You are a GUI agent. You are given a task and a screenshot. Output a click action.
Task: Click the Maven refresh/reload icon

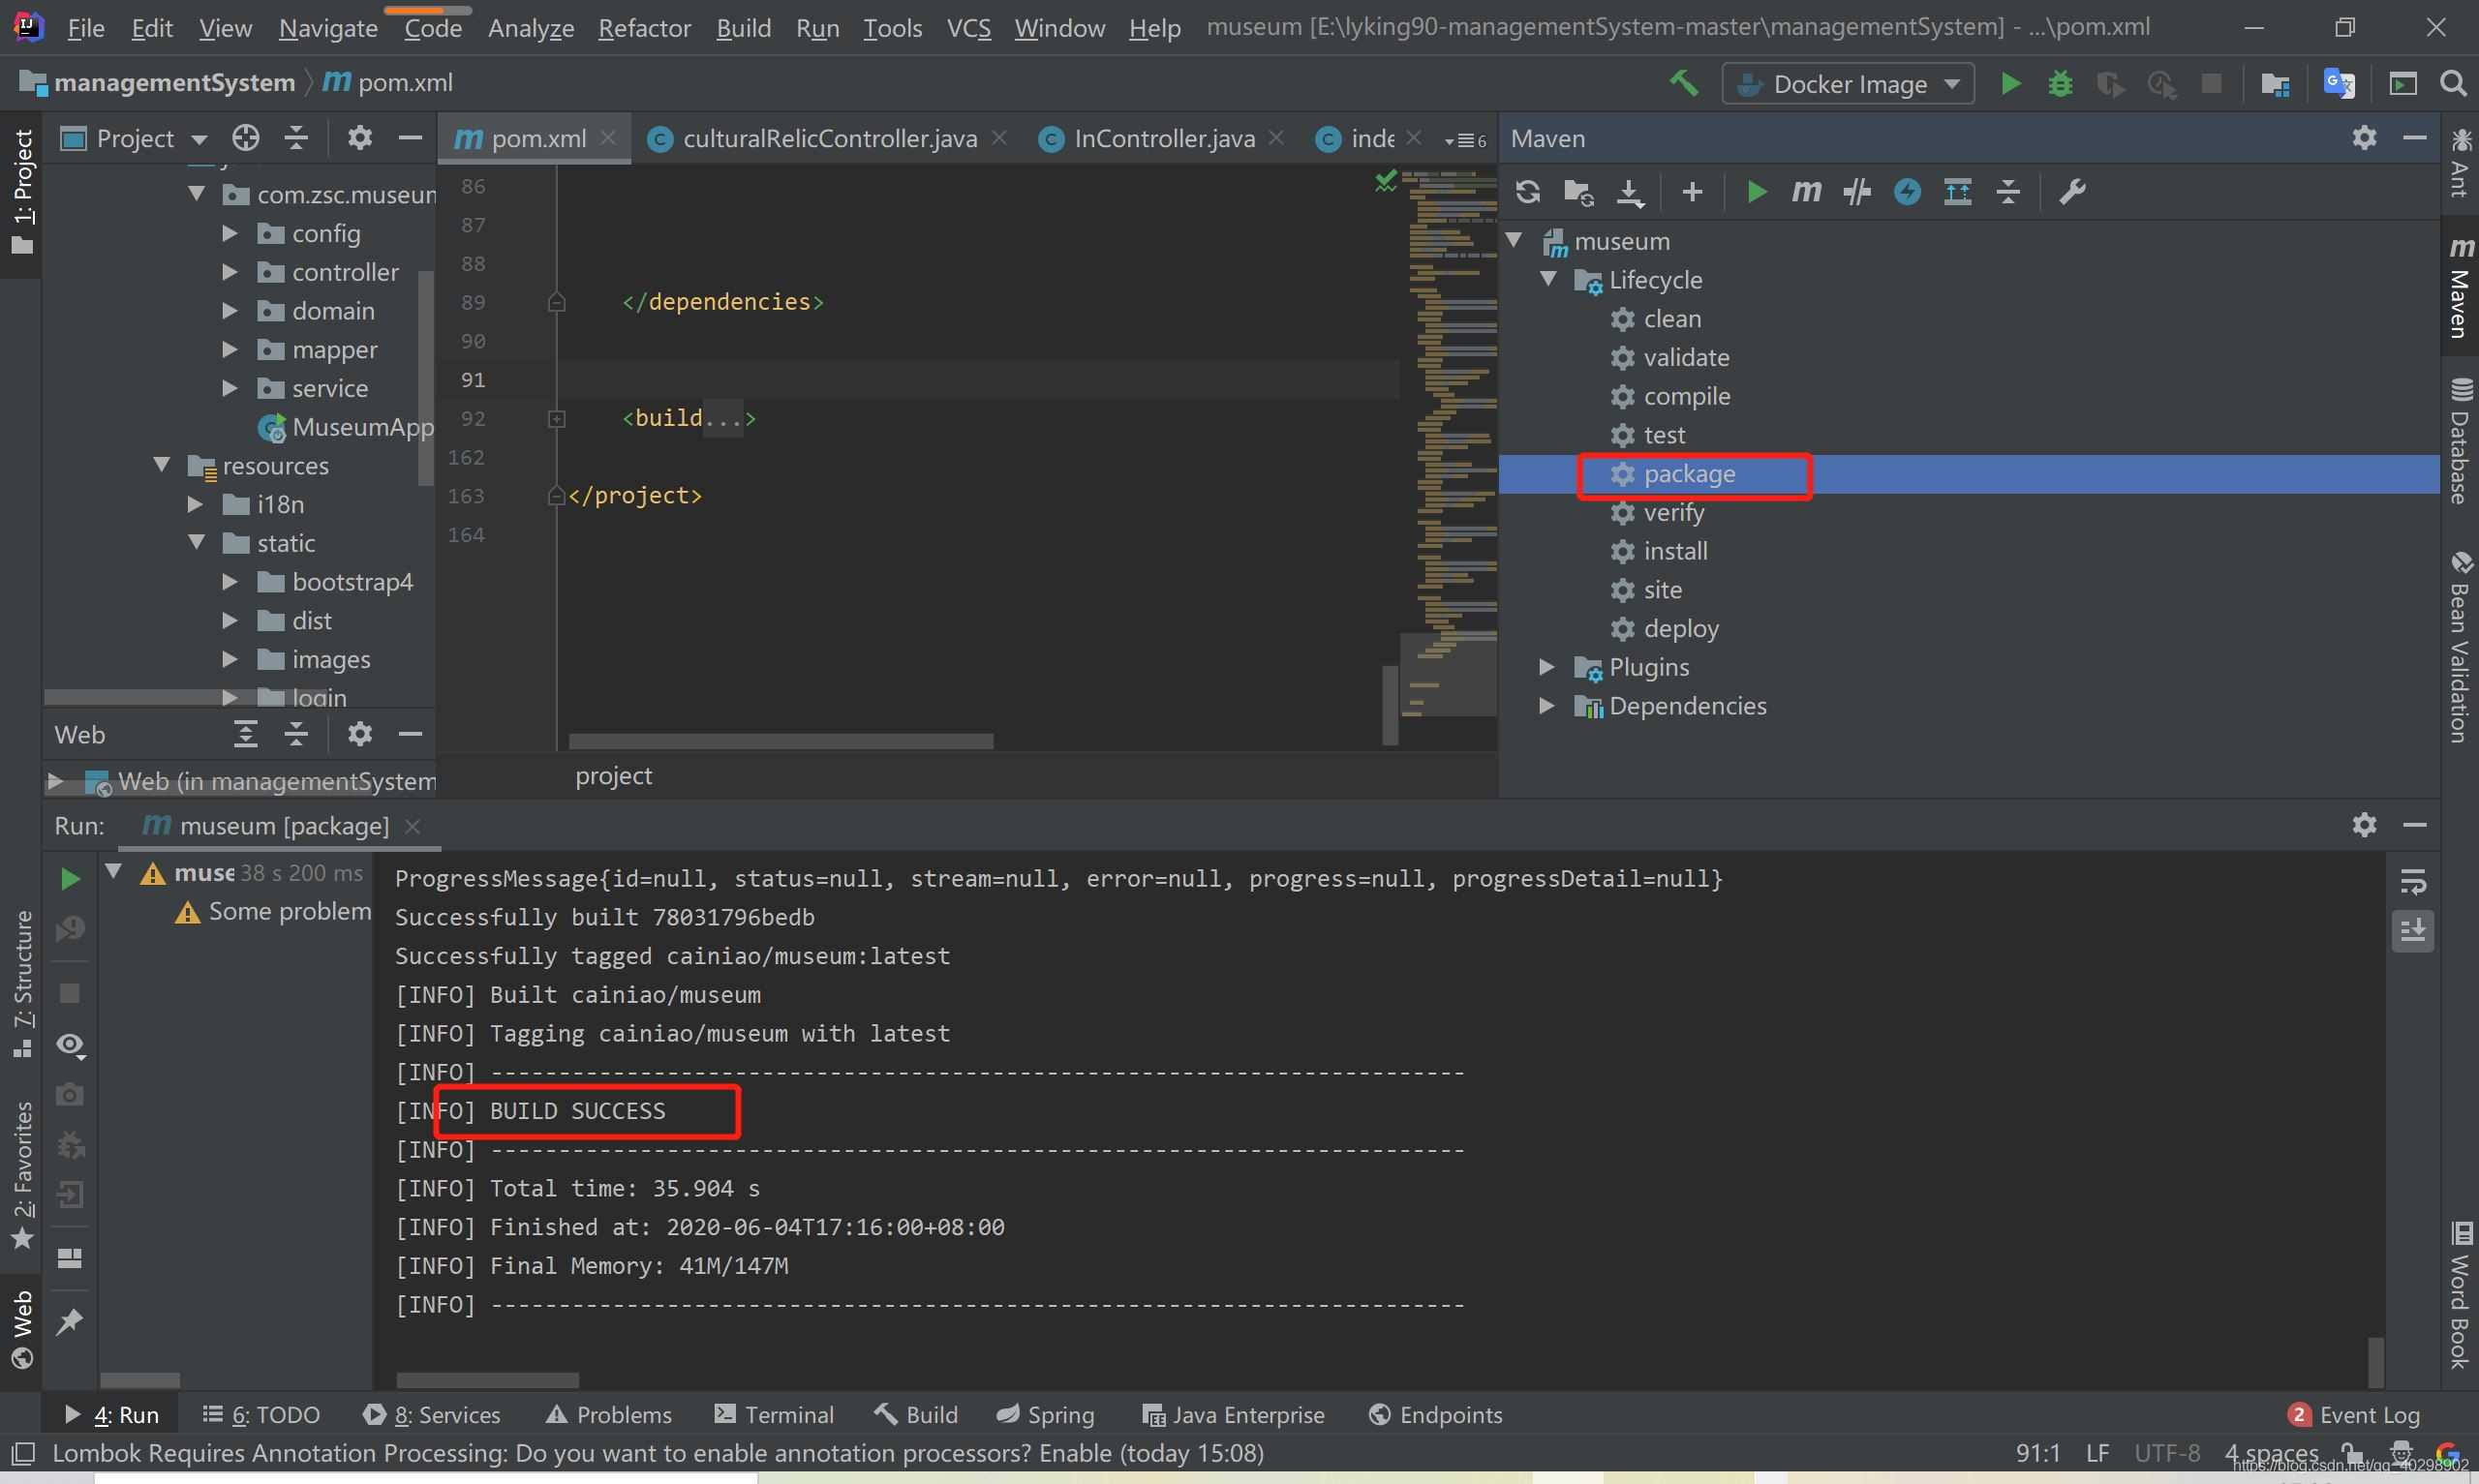pyautogui.click(x=1525, y=191)
